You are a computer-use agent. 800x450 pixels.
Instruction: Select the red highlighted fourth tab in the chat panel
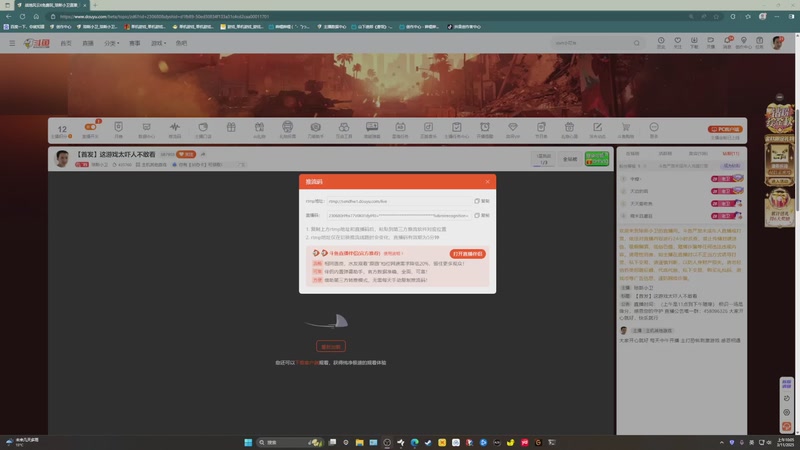731,154
